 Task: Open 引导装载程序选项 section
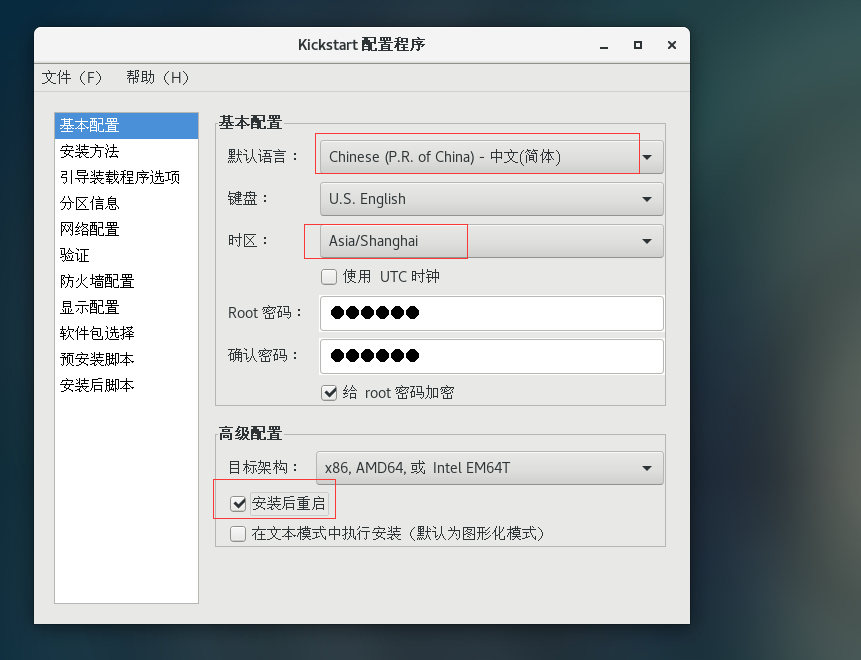pyautogui.click(x=126, y=177)
